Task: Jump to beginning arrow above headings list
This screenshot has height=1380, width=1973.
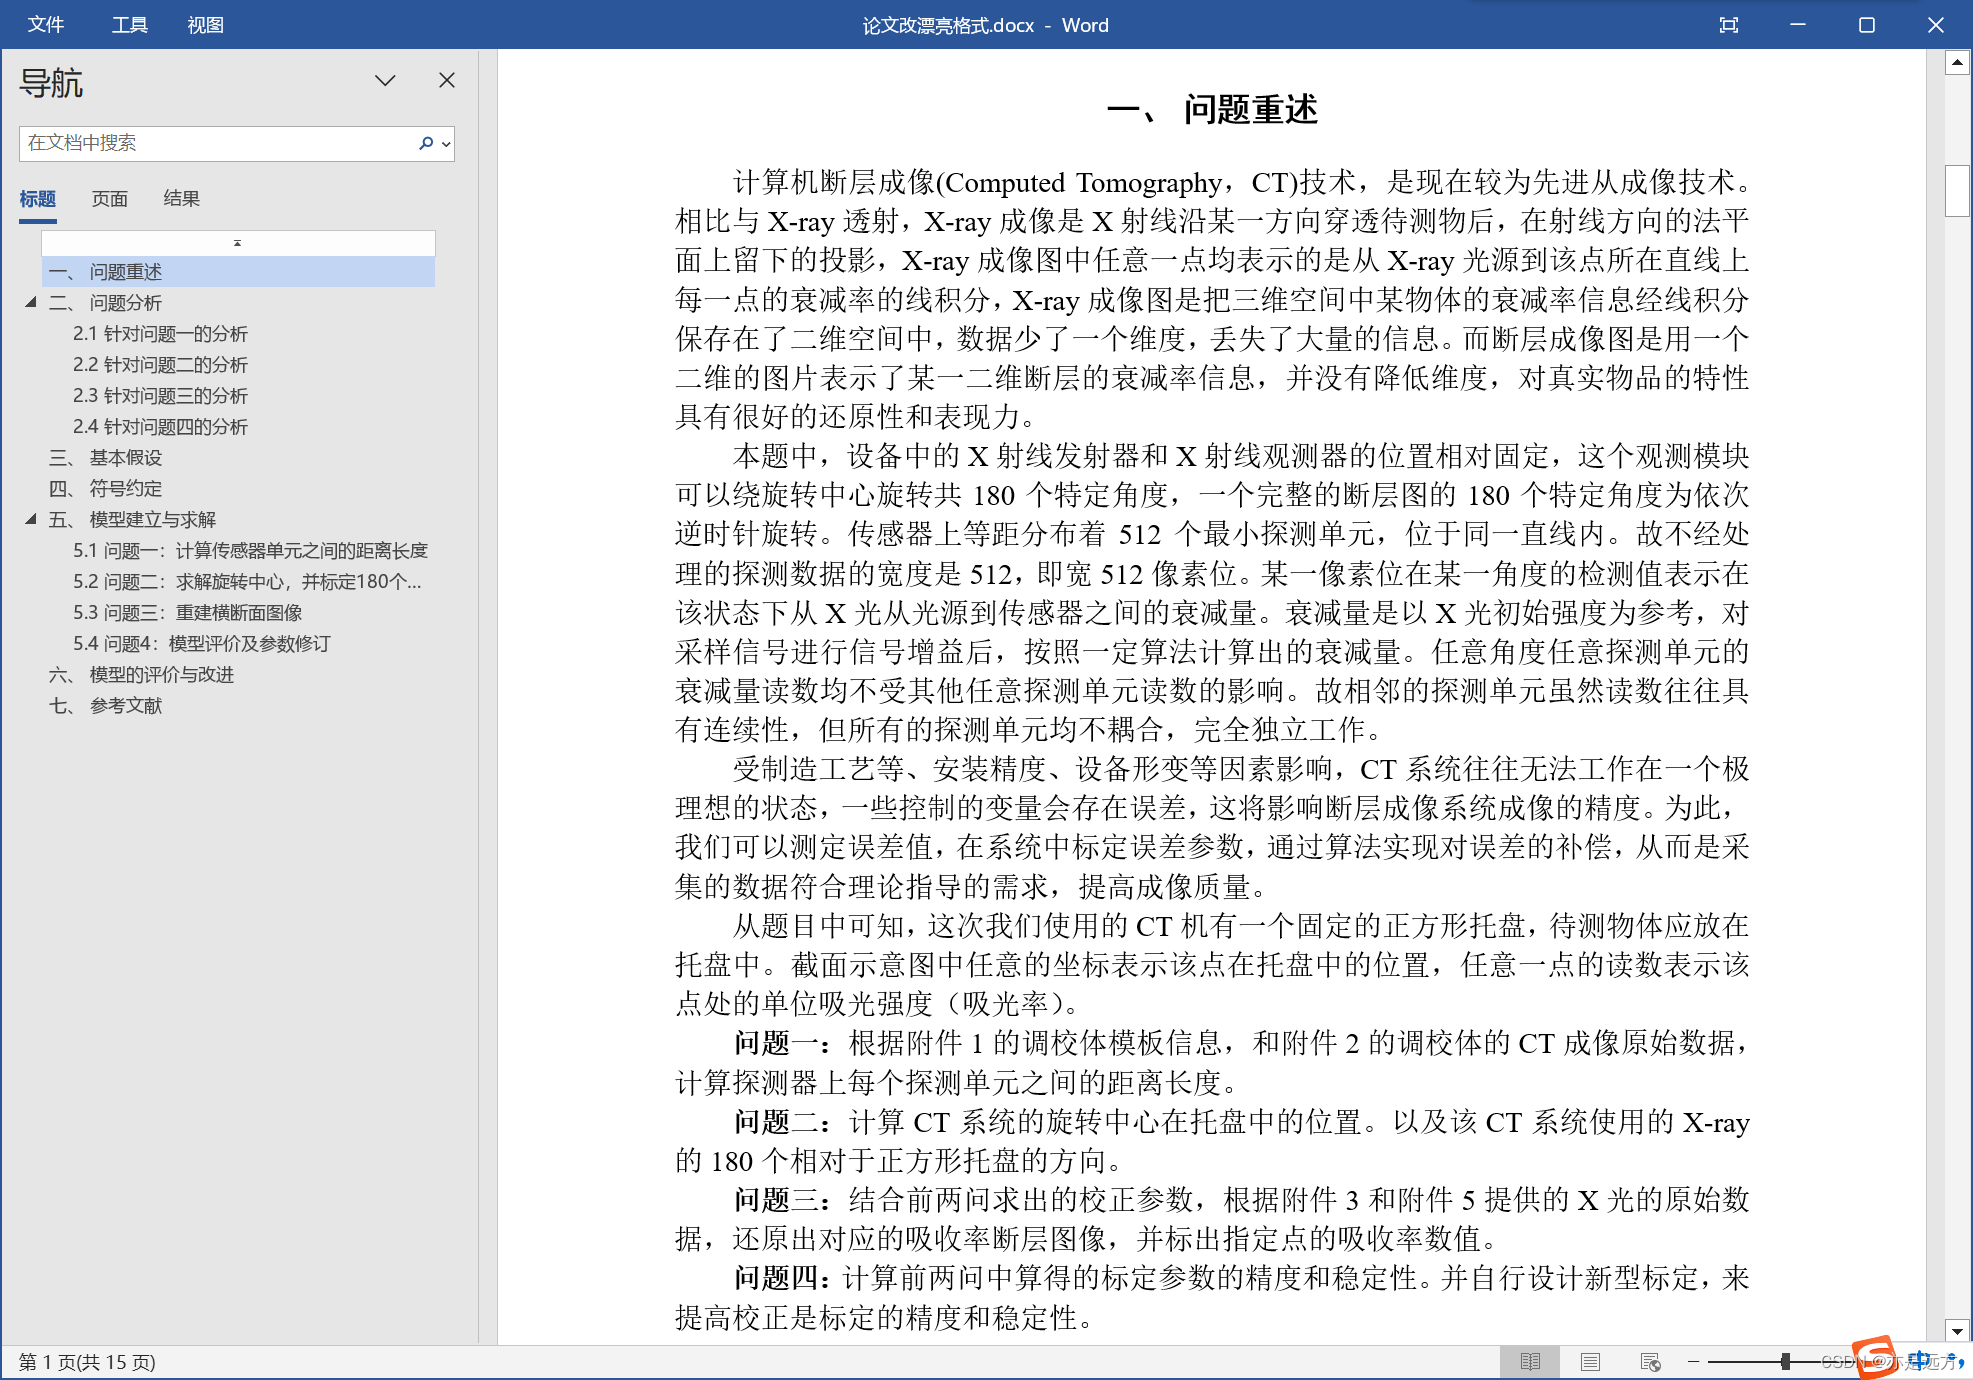Action: [238, 243]
